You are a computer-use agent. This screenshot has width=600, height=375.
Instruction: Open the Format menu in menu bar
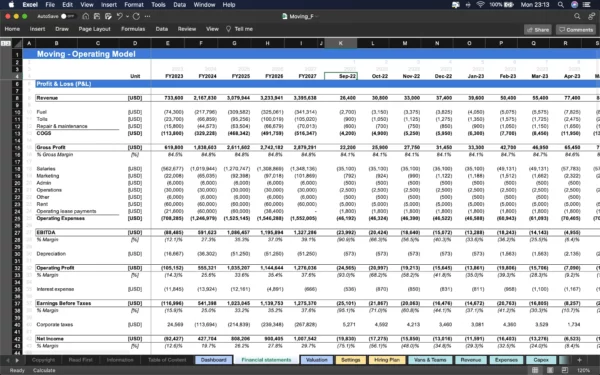134,5
